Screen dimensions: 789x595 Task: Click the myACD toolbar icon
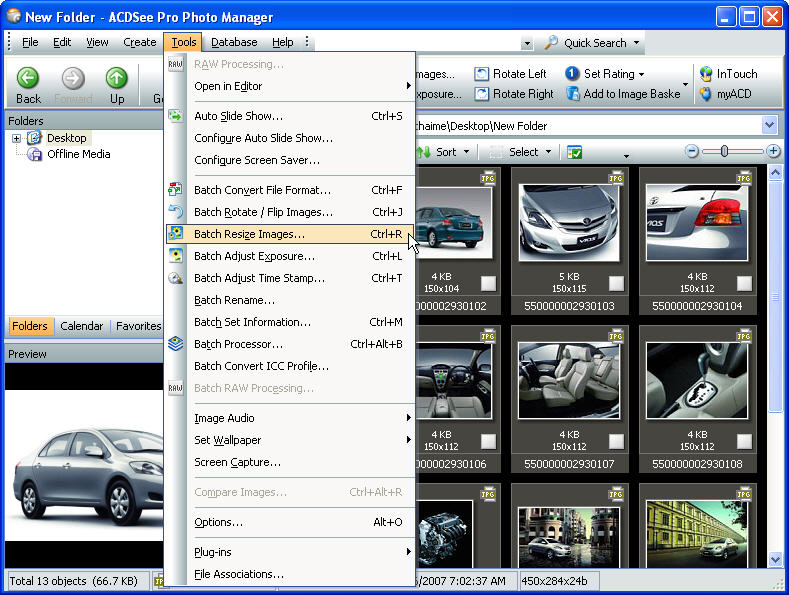tap(706, 94)
